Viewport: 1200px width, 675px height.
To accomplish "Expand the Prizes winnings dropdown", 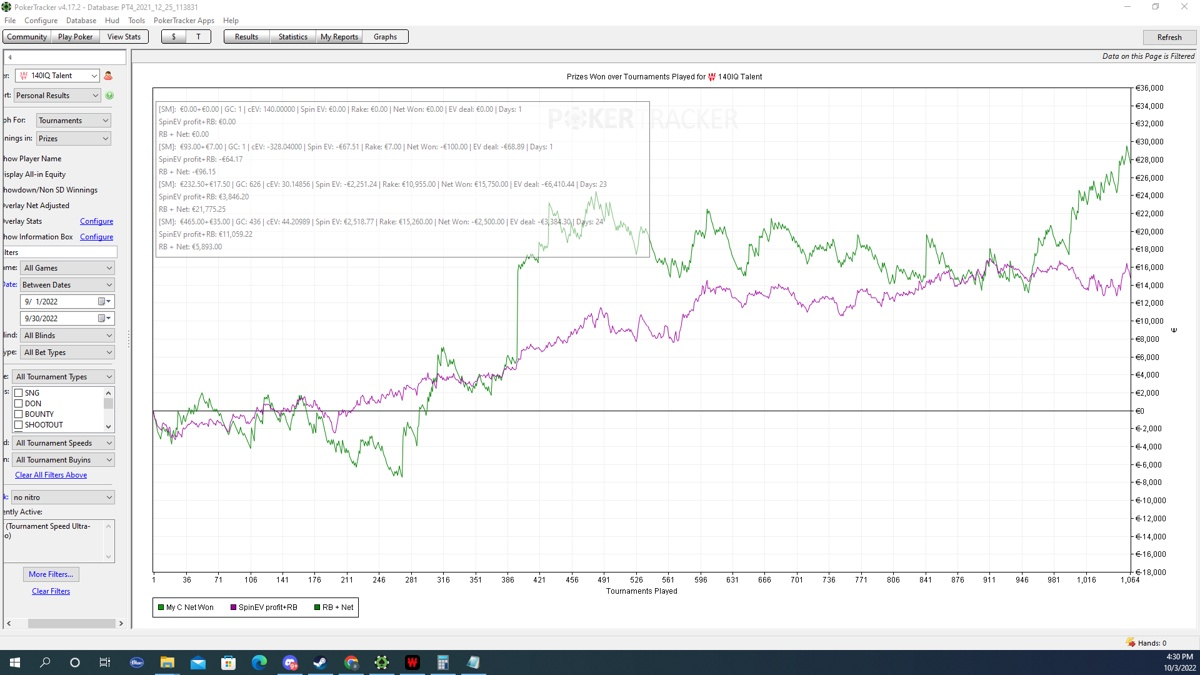I will click(73, 139).
